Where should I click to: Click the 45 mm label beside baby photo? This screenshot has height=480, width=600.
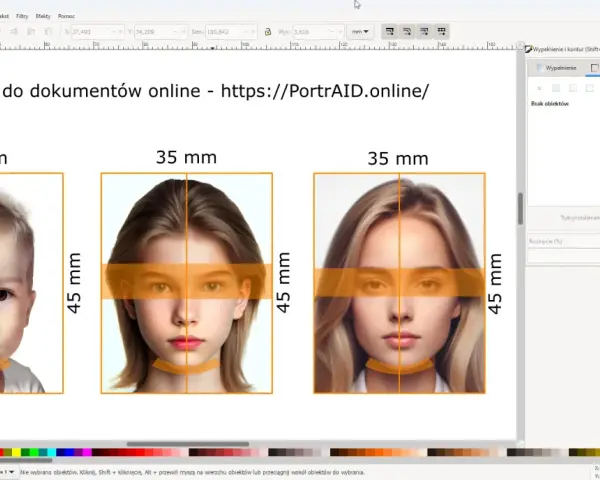74,283
